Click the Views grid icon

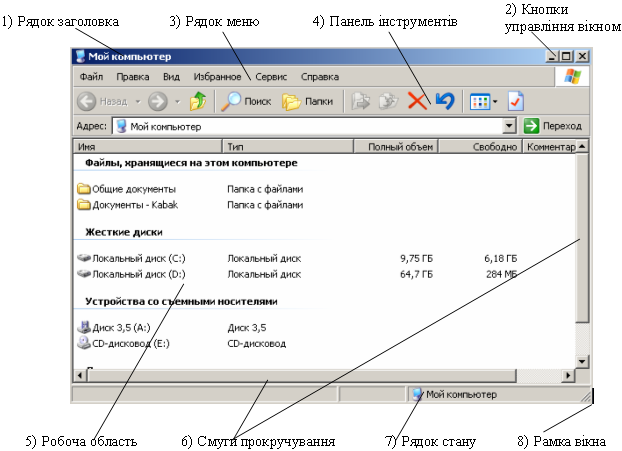click(x=480, y=102)
